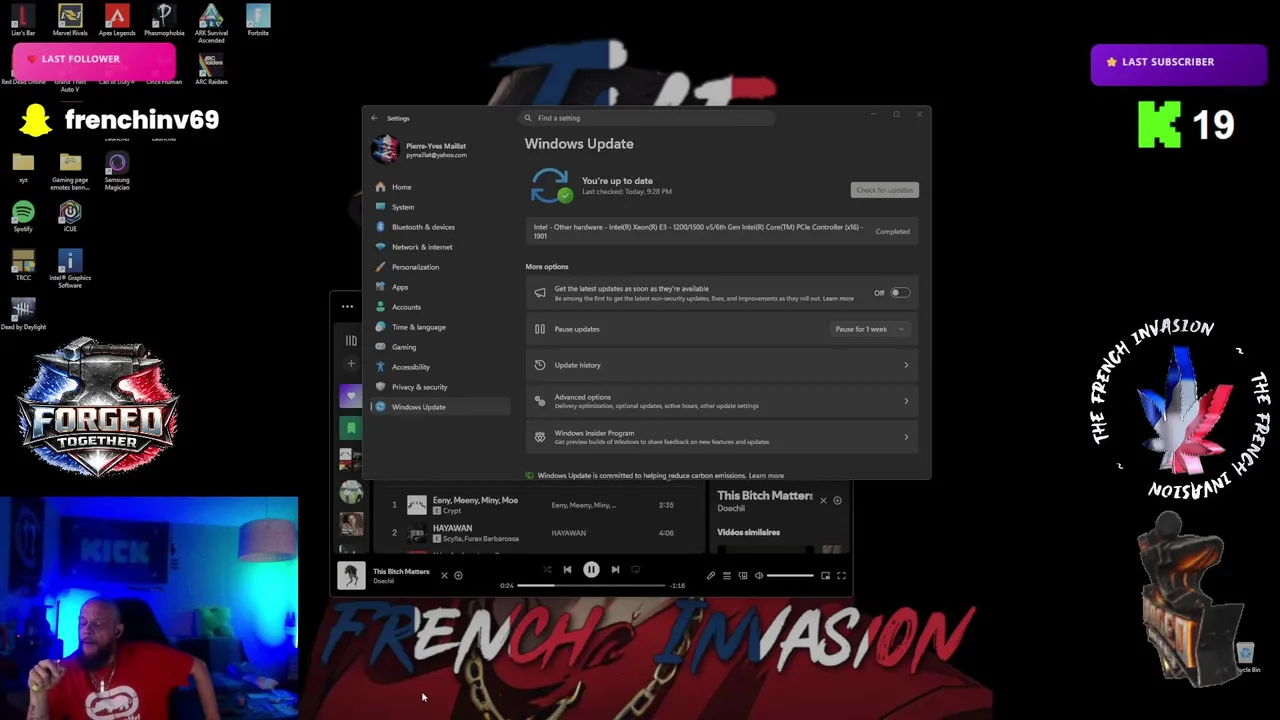Open Pierre-Yves Maillat account profile

click(420, 150)
